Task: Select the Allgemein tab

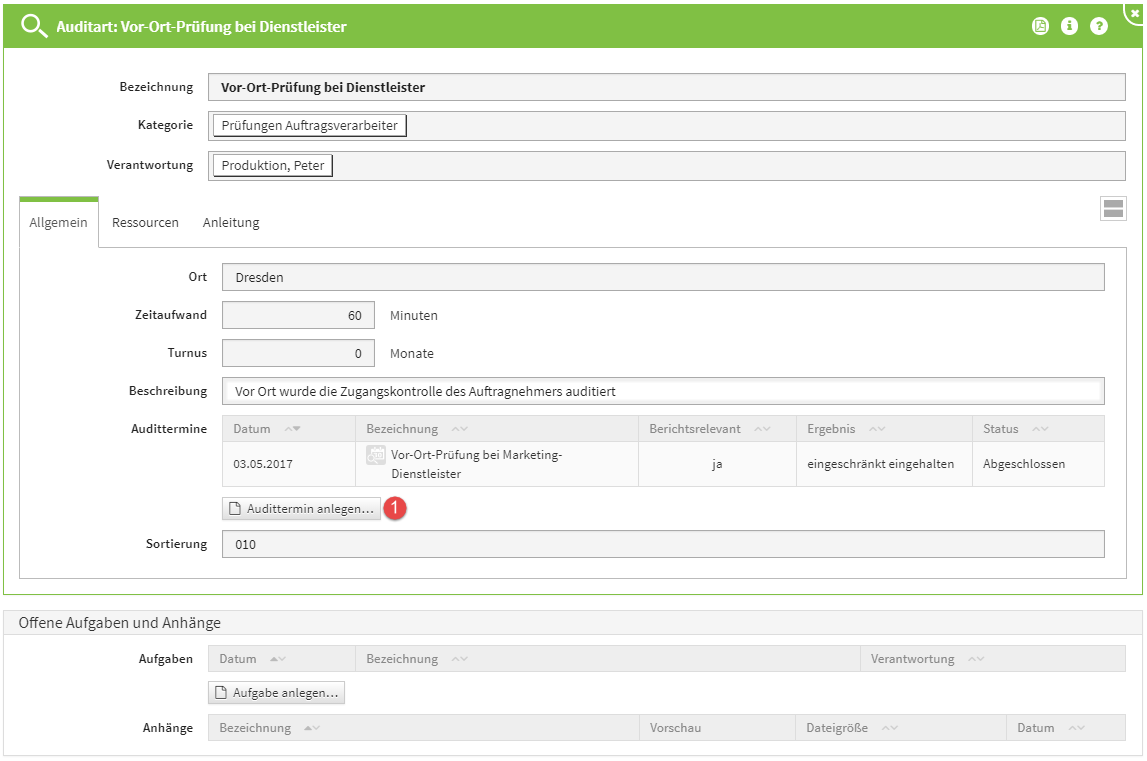Action: pyautogui.click(x=58, y=223)
